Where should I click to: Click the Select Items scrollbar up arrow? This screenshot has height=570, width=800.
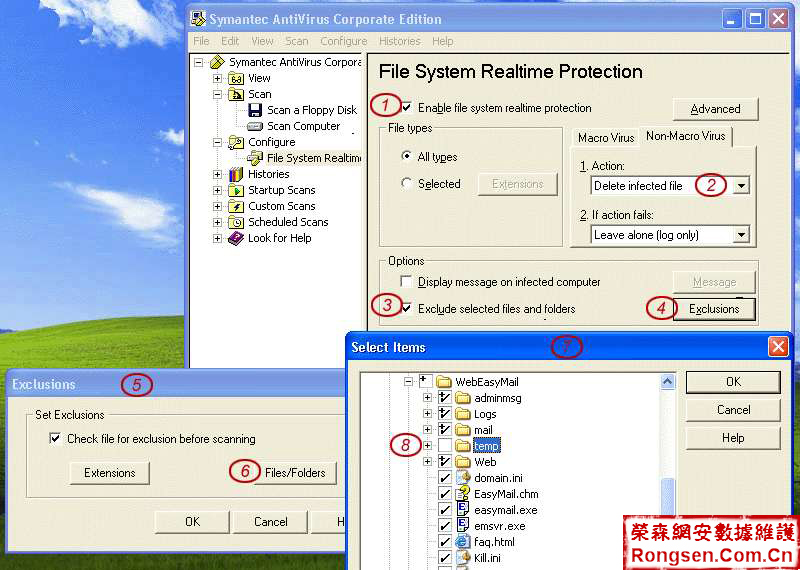point(667,381)
